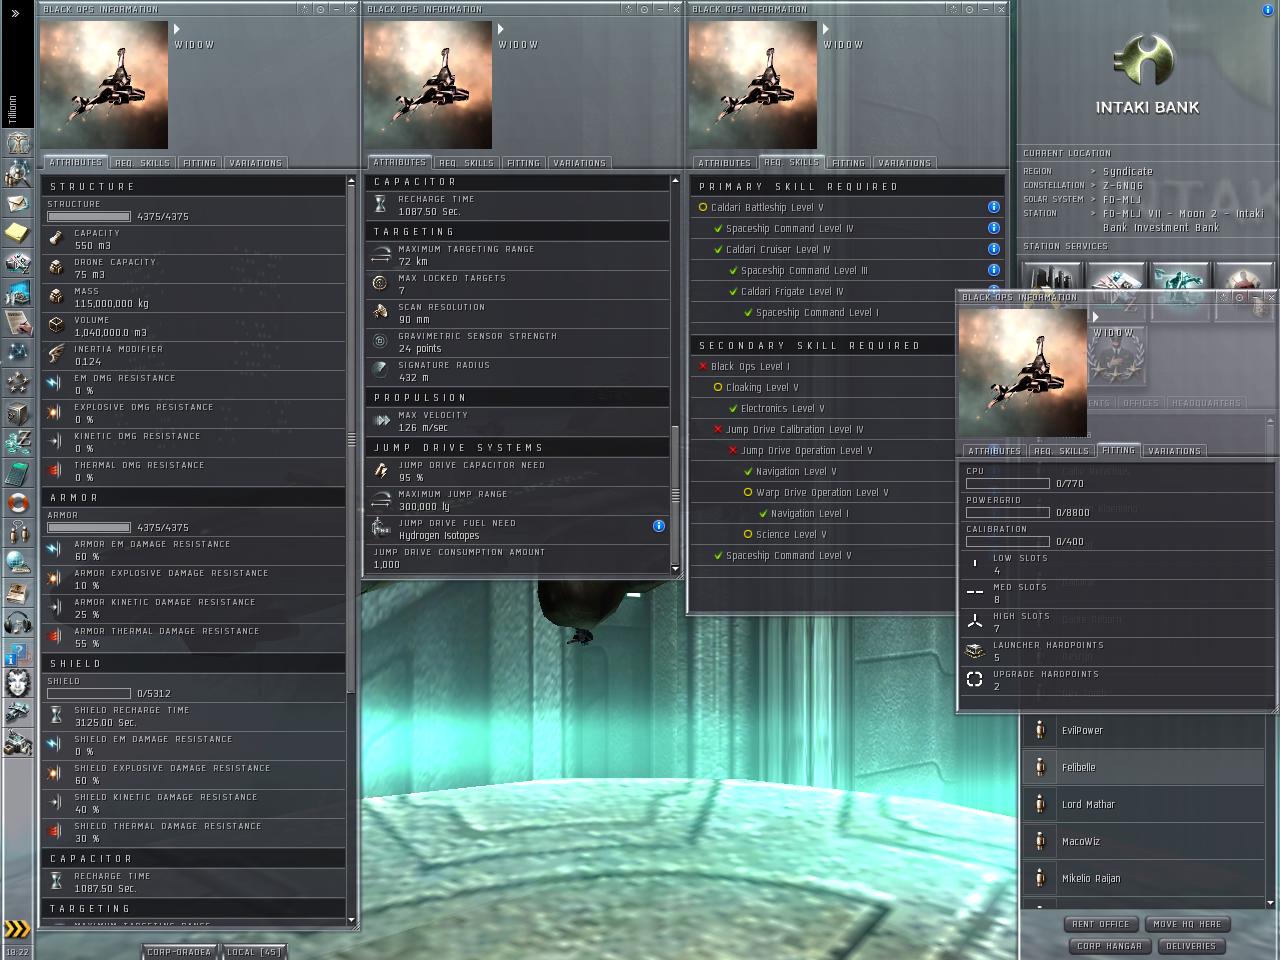Click the Widow ship thumbnail in the required-skills window
1280x960 pixels.
(752, 85)
